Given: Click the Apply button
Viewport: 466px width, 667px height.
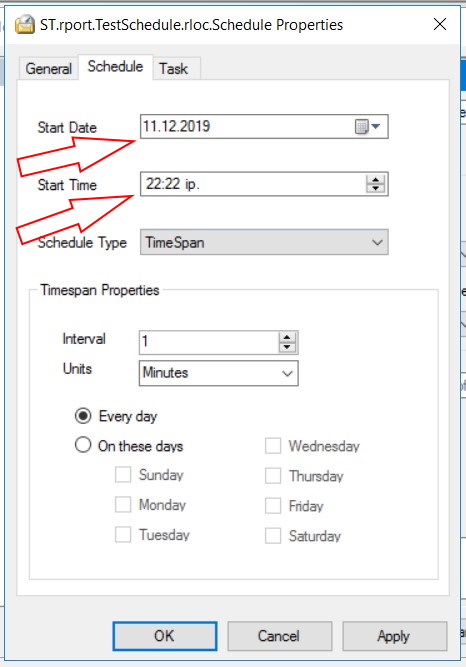Looking at the screenshot, I should coord(395,636).
